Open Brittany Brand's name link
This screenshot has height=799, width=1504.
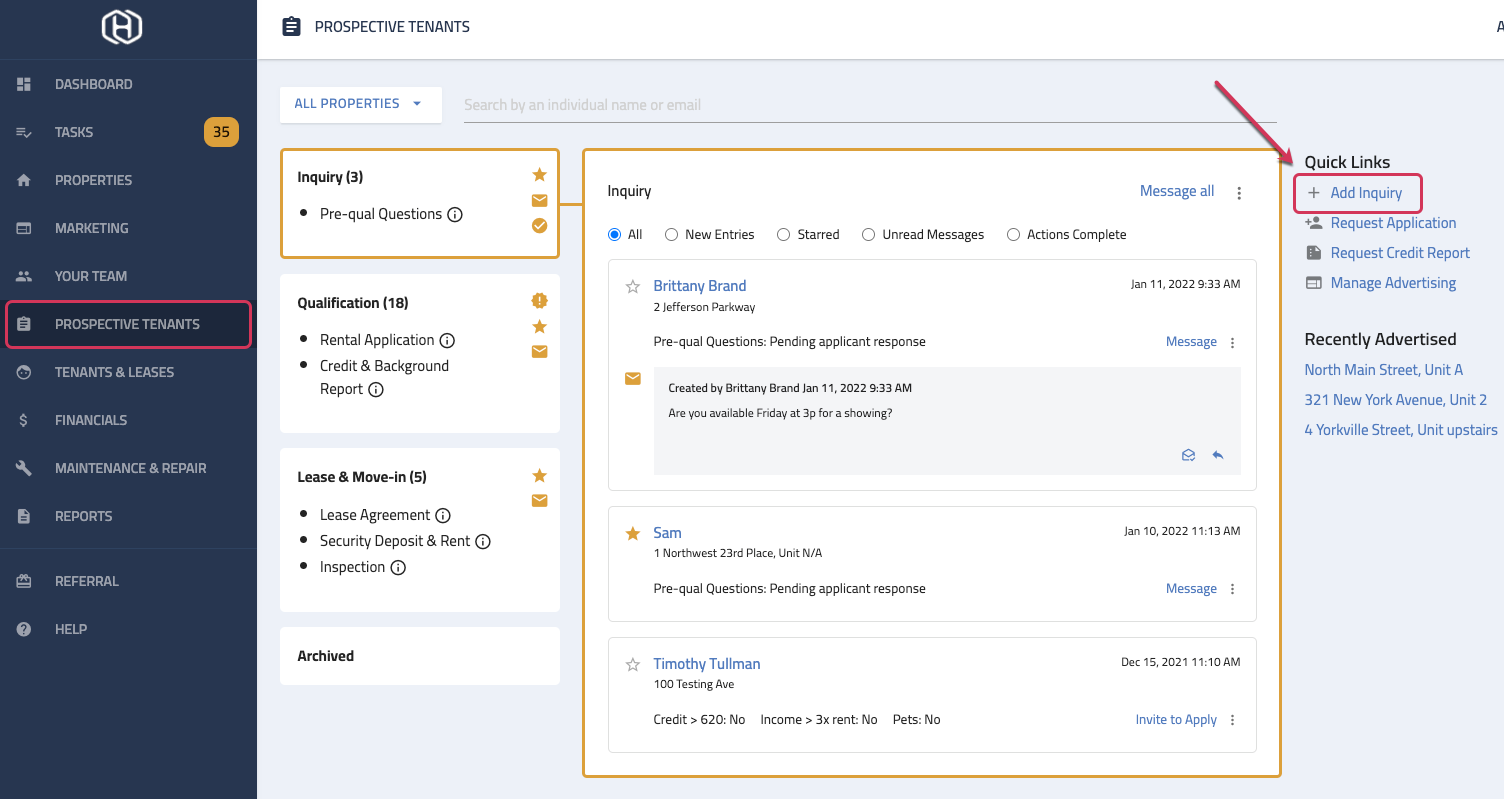700,286
